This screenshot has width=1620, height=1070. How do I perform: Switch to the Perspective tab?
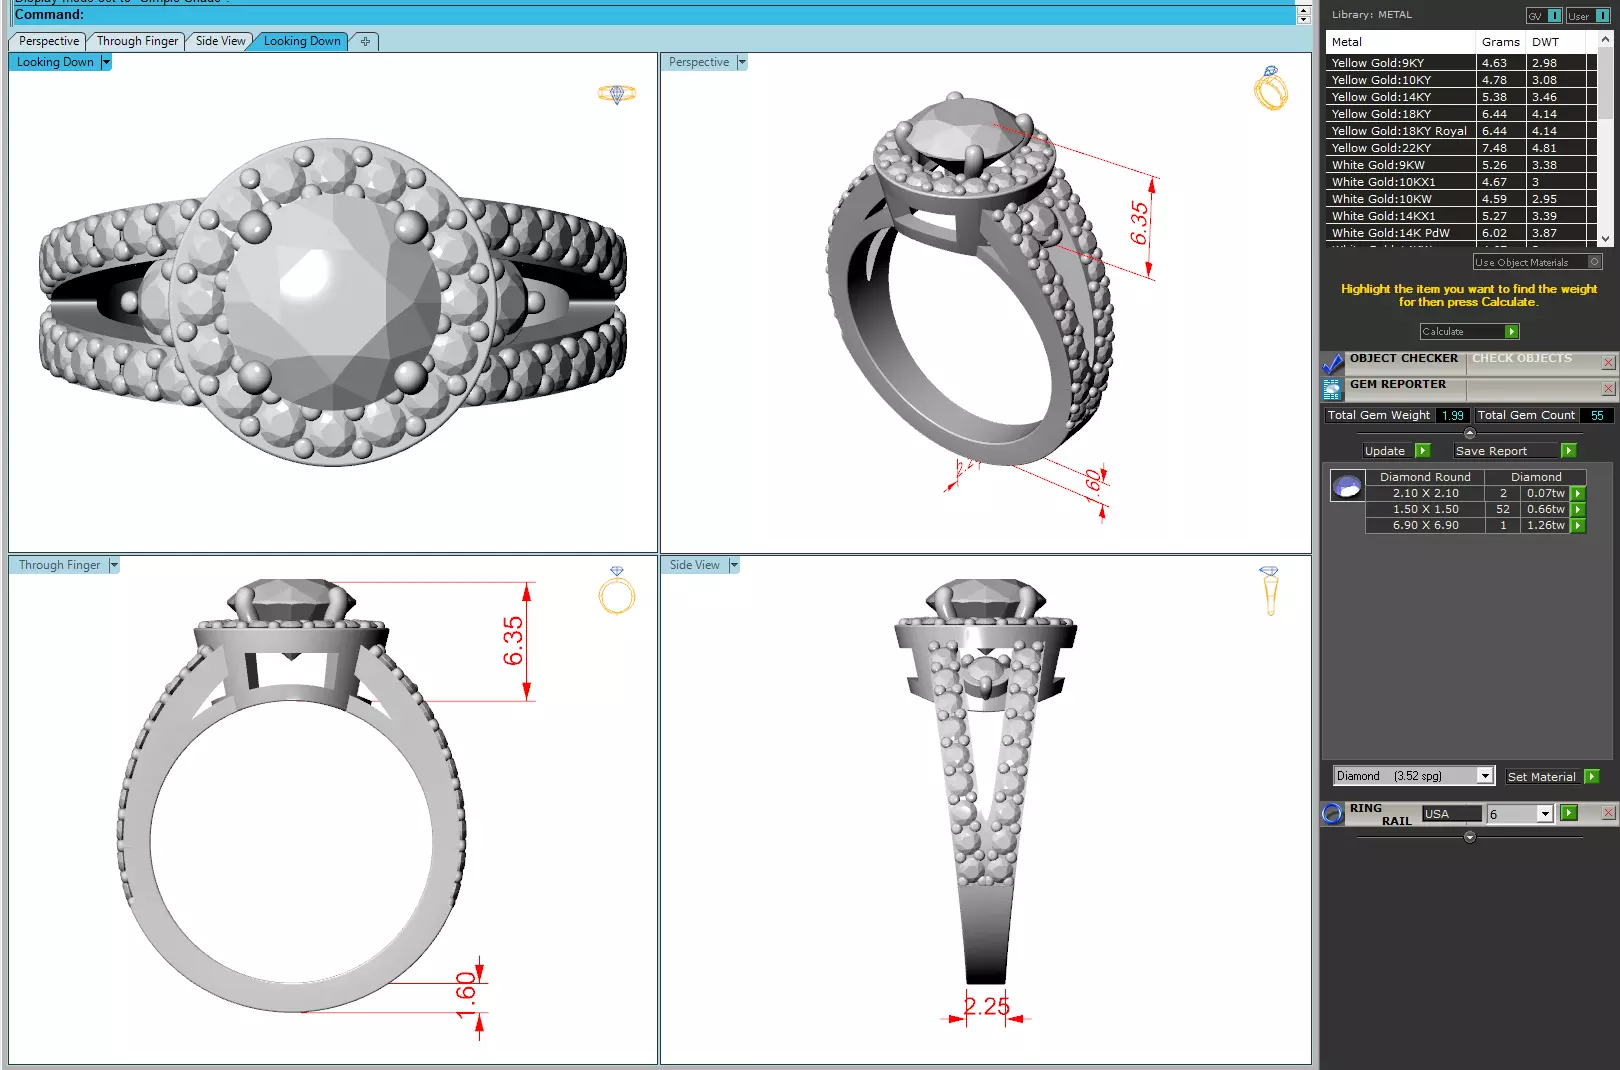(48, 41)
